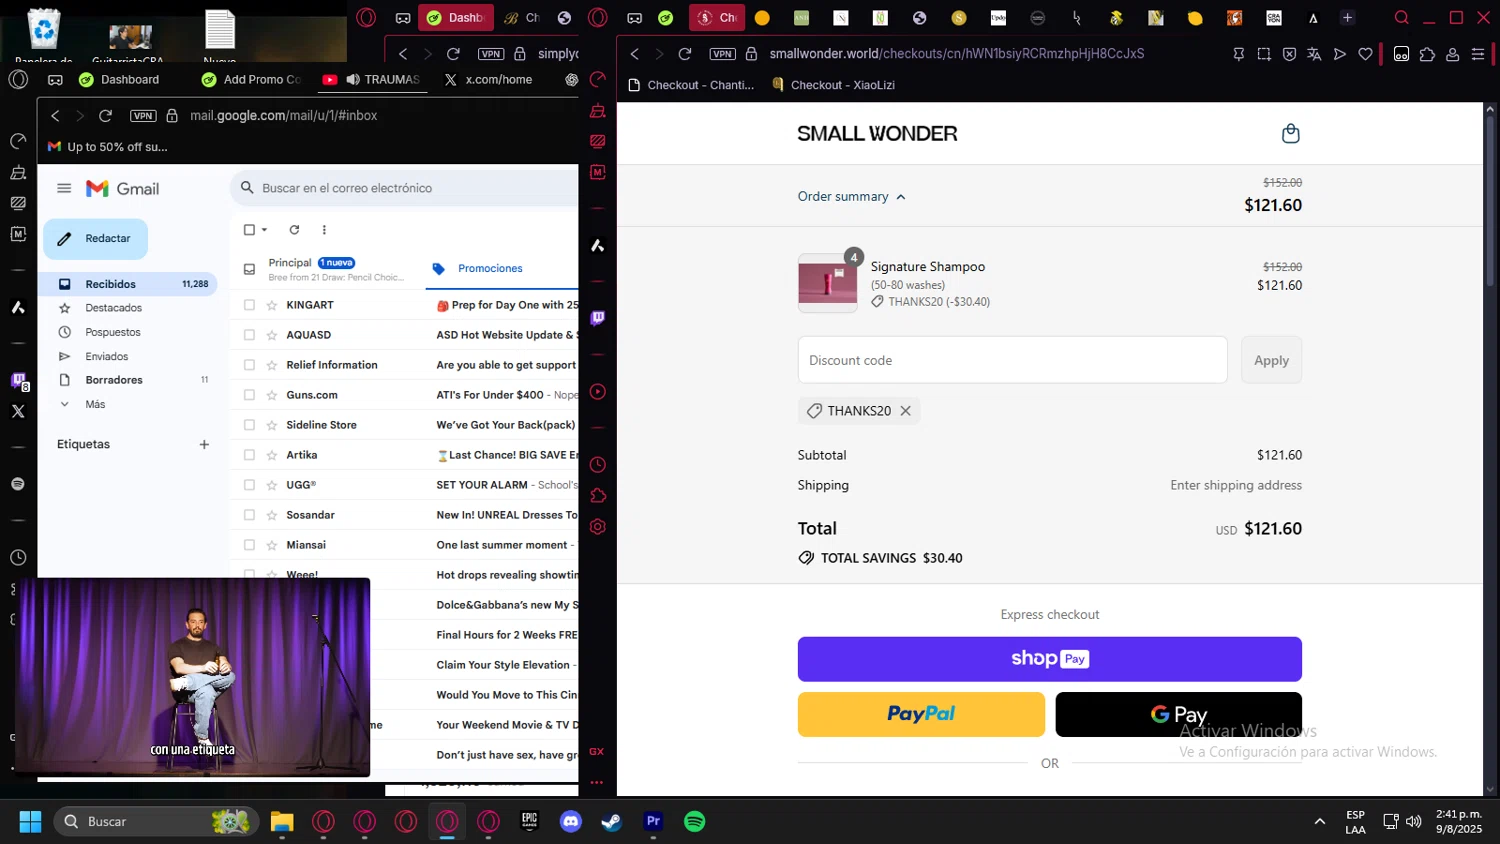
Task: Click the scroll-up arrow of the checkout scrollbar
Action: point(1490,108)
